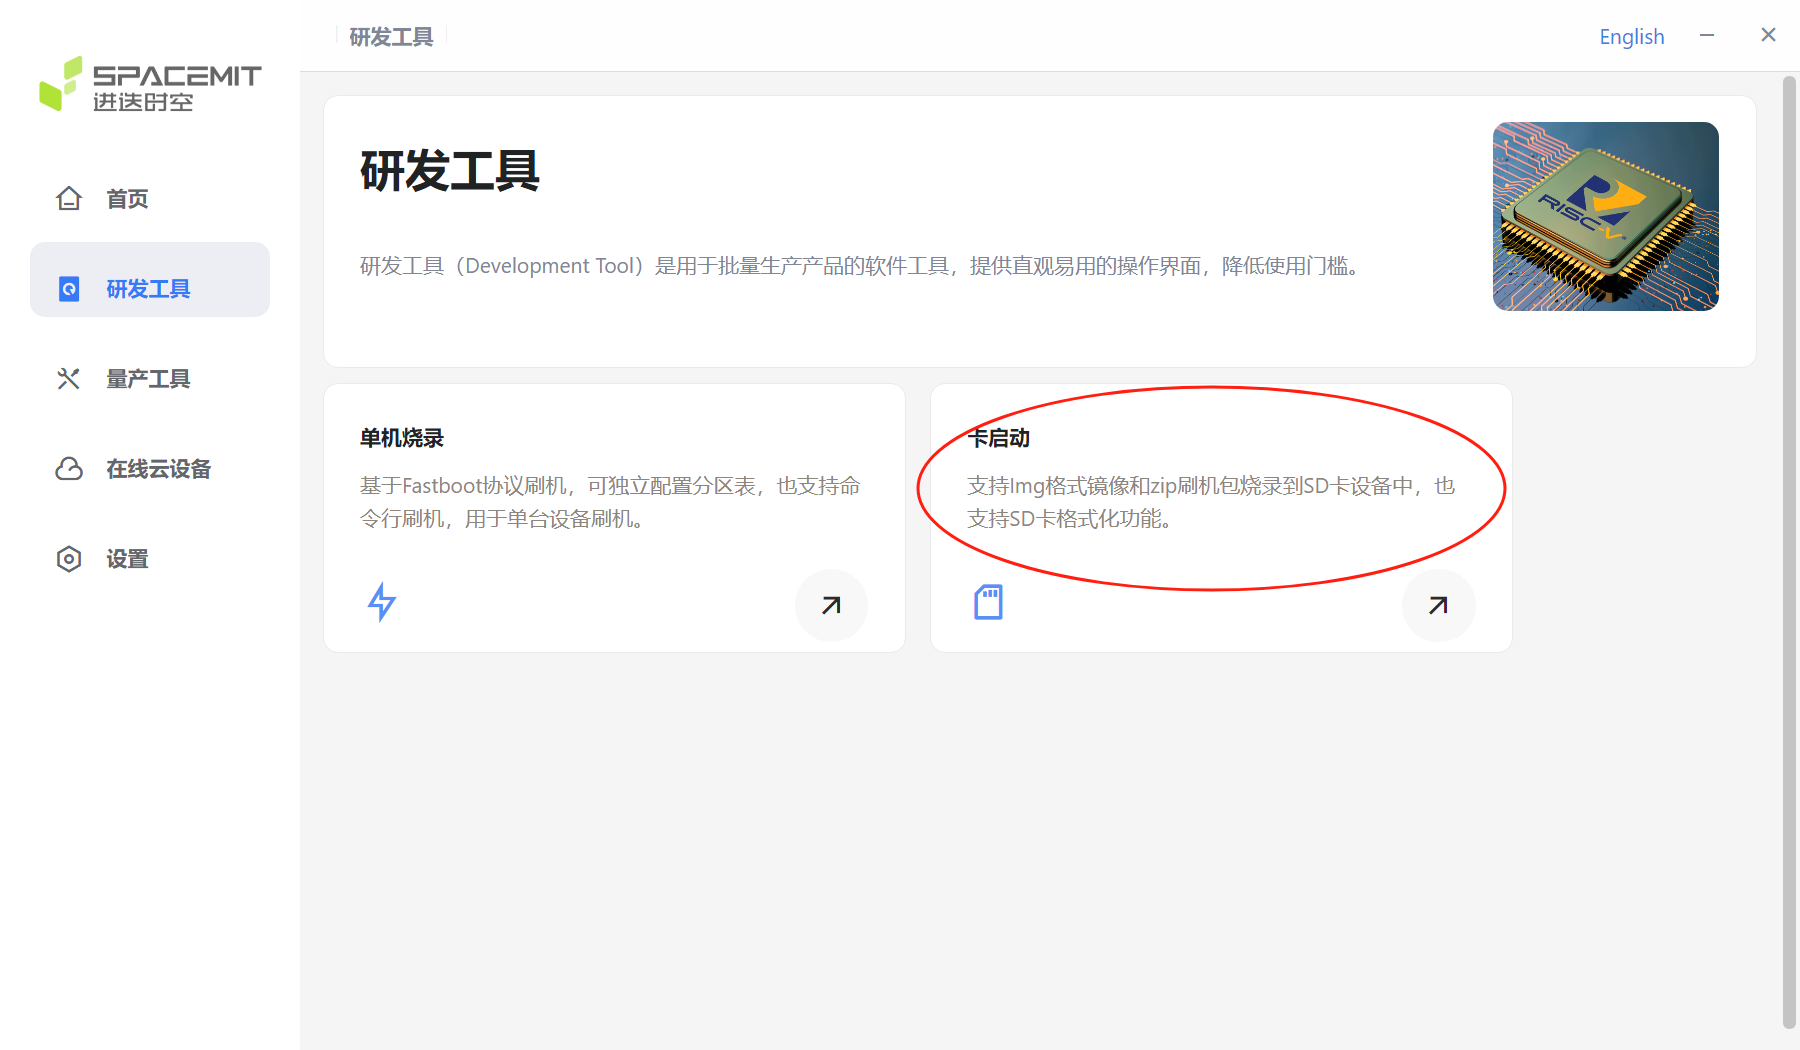Close the application window
Screen dimensions: 1800x1050
click(1768, 35)
